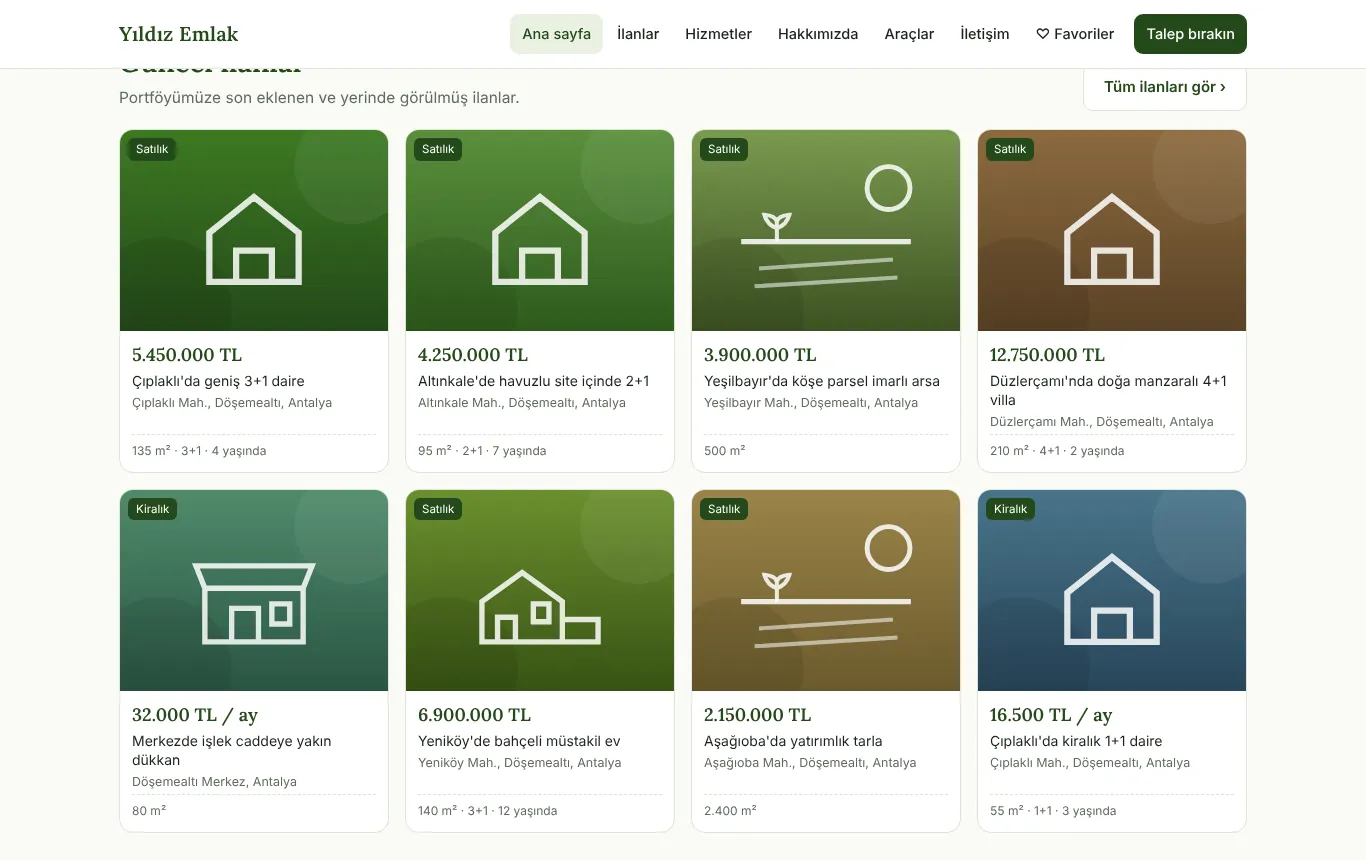Viewport: 1366px width, 860px height.
Task: Open Favoriler with the heart icon
Action: [x=1075, y=34]
